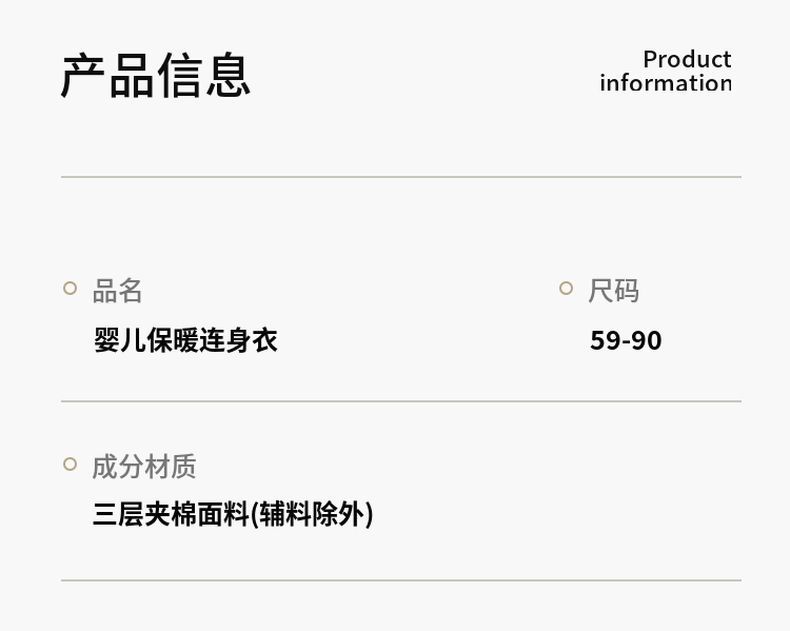
Task: Click the divider line above 成分材质
Action: coord(400,401)
